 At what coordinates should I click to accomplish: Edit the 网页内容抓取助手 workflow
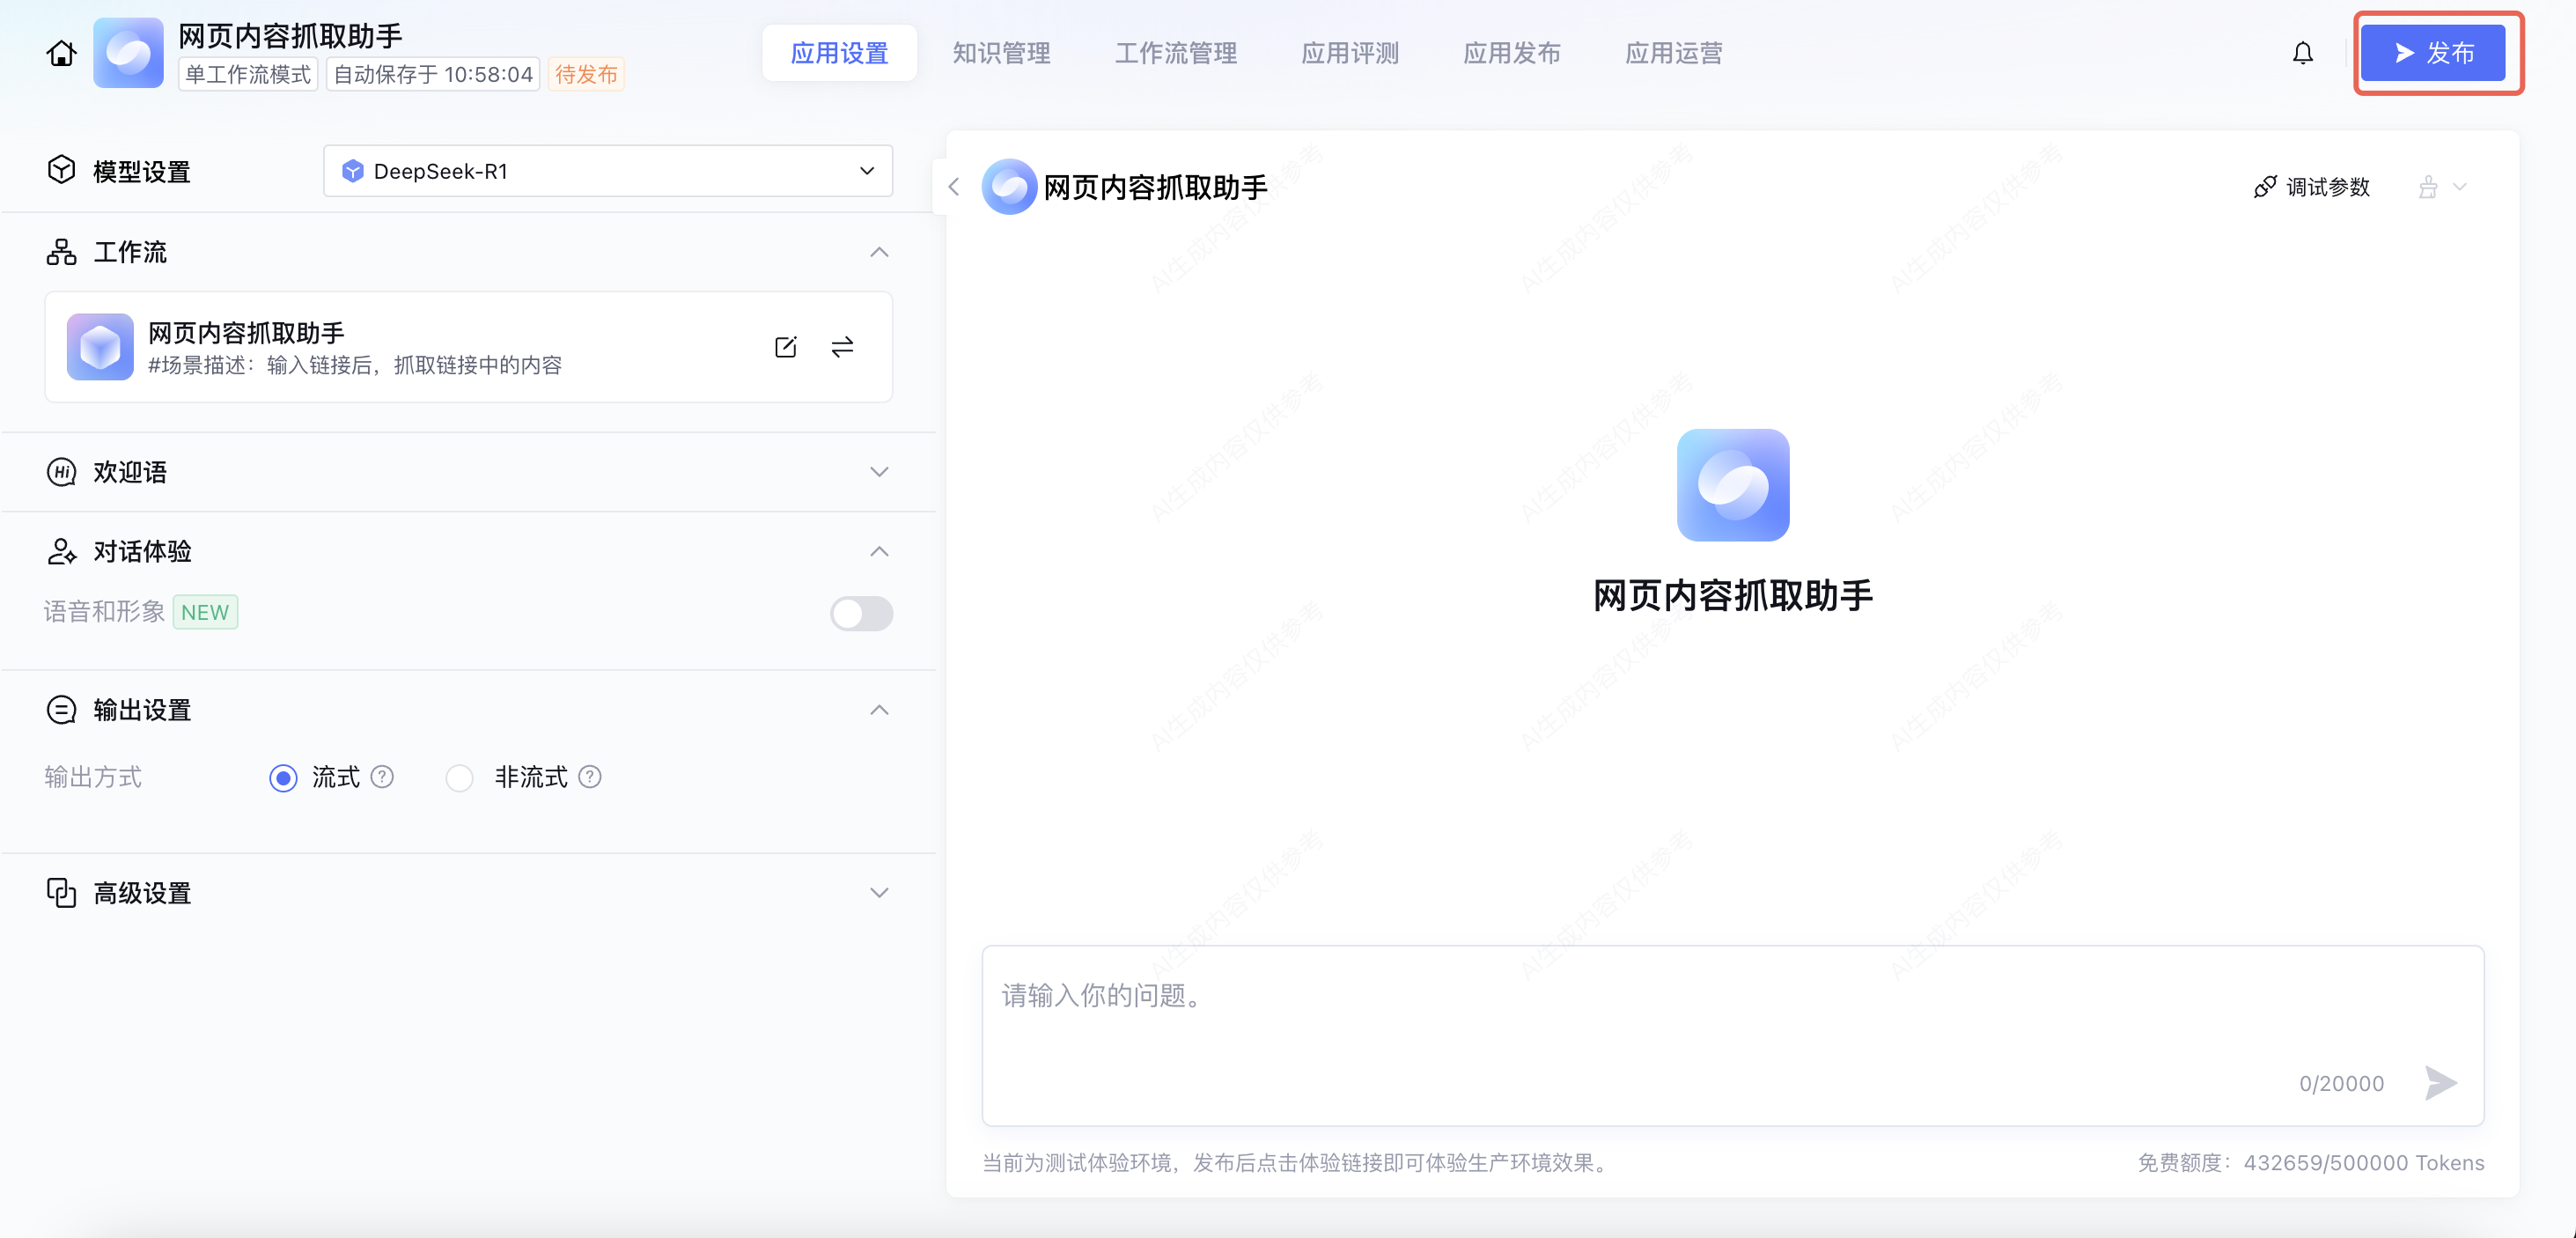point(785,347)
